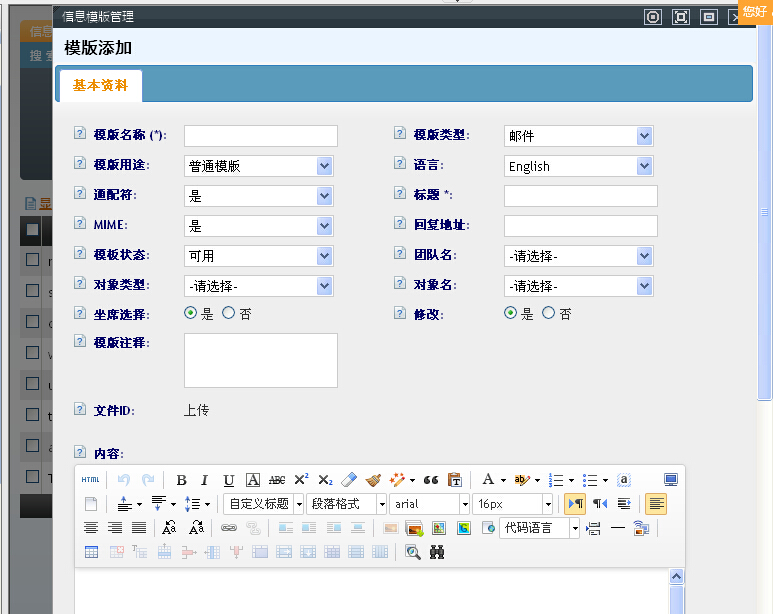Select 否 for 修改 option
Screen dimensions: 773x614
coord(548,313)
